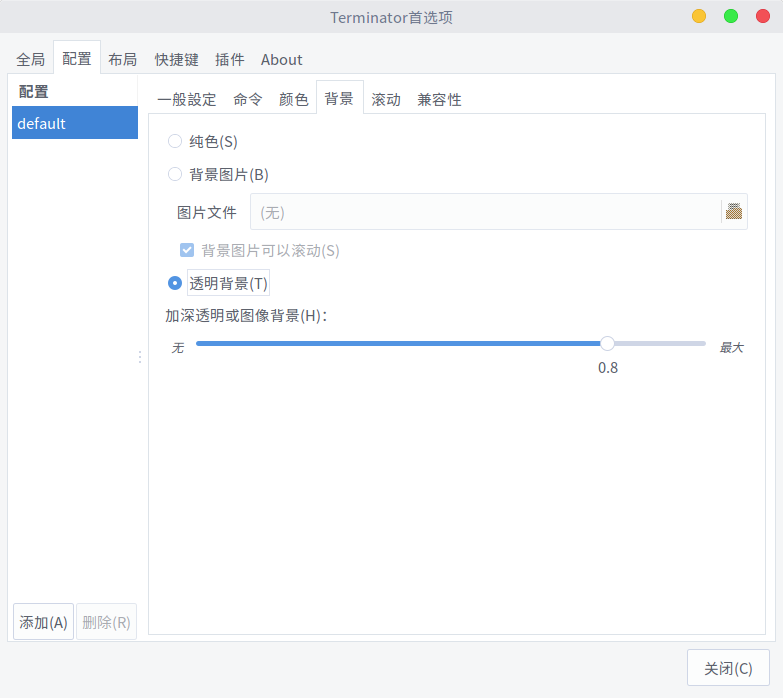Switch to the 一般設定 general sub-tab
This screenshot has width=783, height=698.
pyautogui.click(x=187, y=99)
